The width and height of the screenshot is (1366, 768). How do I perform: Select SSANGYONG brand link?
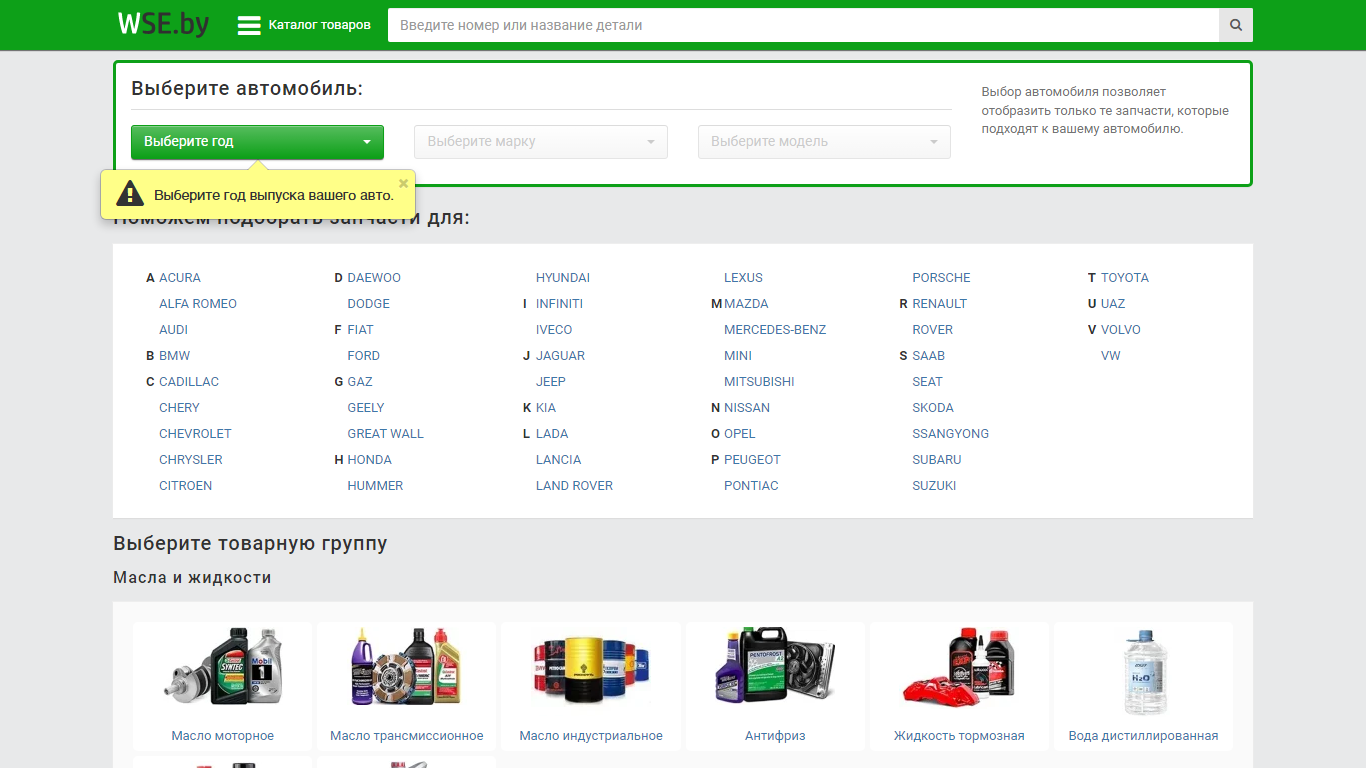tap(951, 434)
